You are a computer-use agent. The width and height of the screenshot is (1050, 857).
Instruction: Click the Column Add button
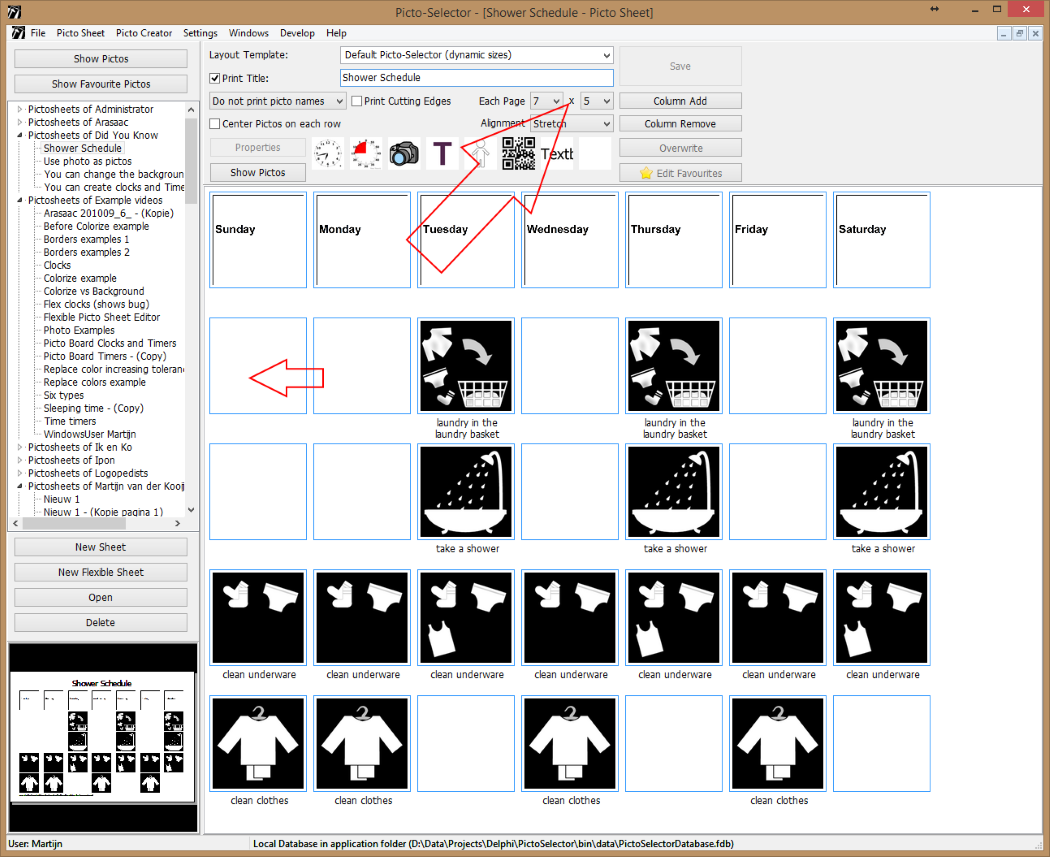[680, 101]
